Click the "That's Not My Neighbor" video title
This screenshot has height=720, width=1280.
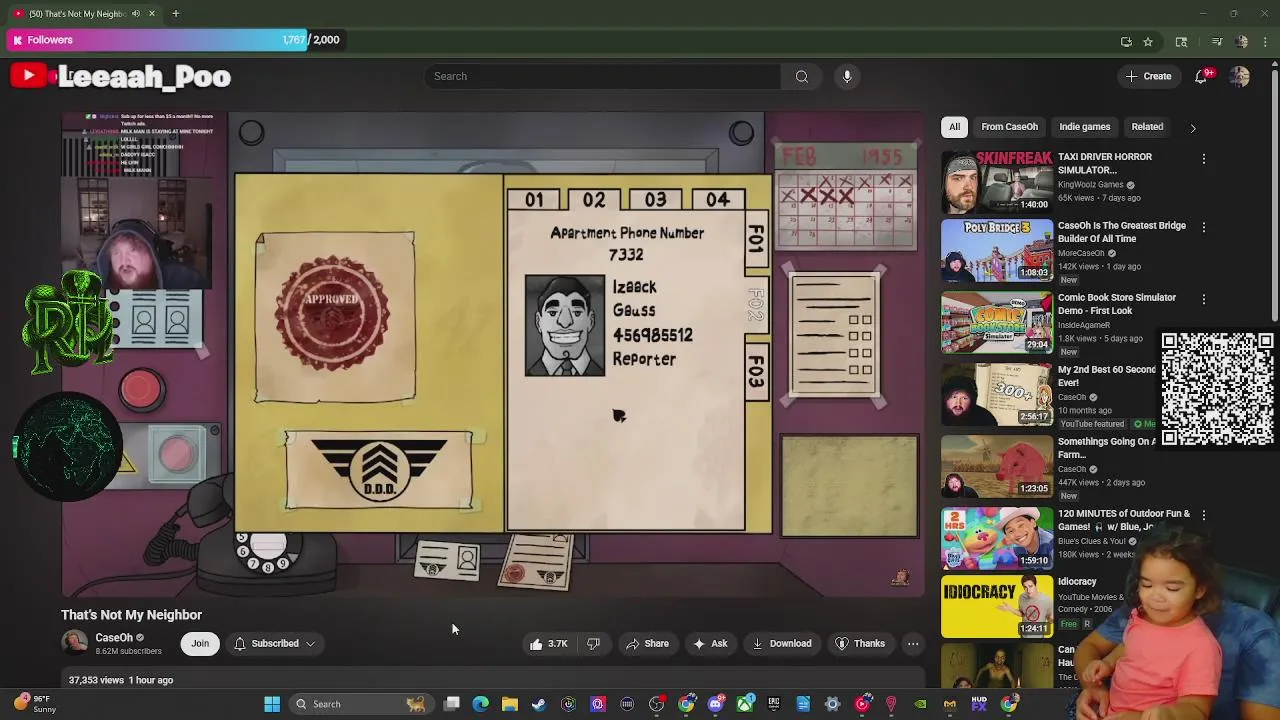pyautogui.click(x=131, y=615)
